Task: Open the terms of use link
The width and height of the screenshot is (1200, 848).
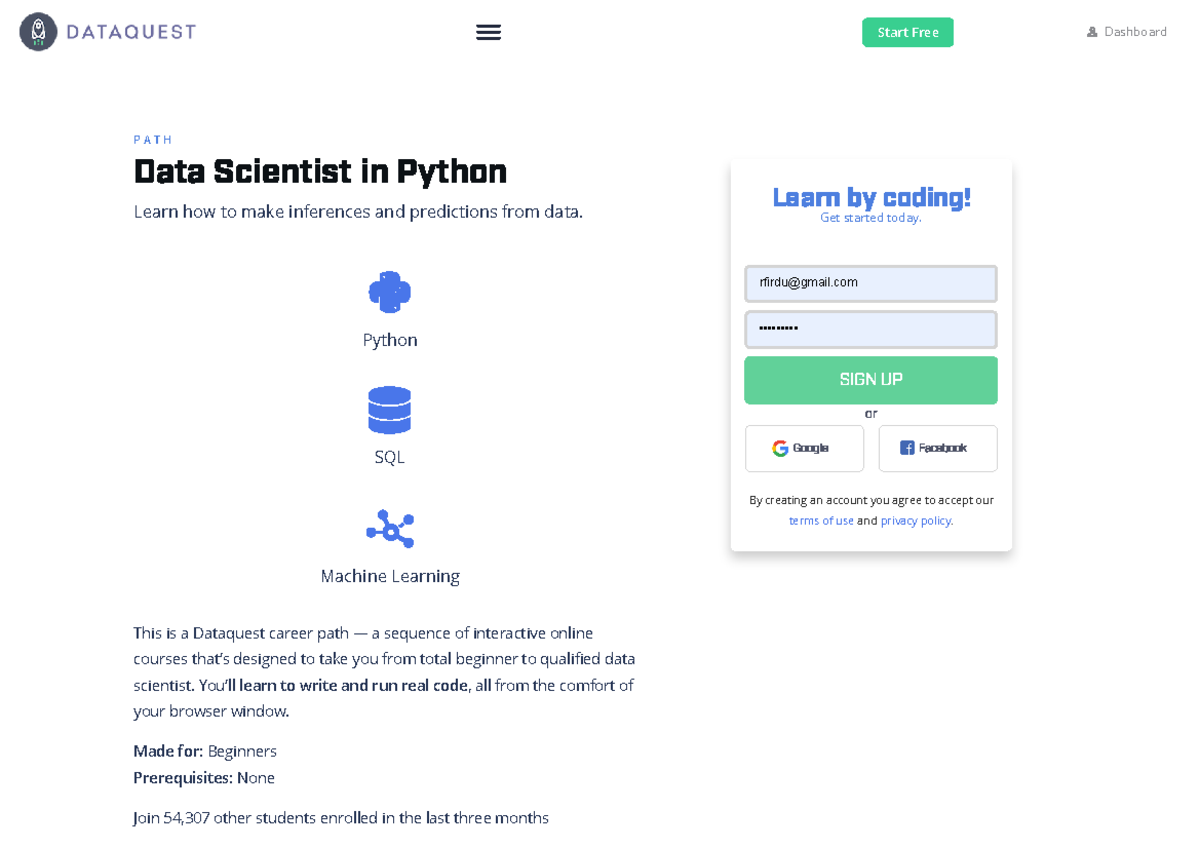Action: coord(821,521)
